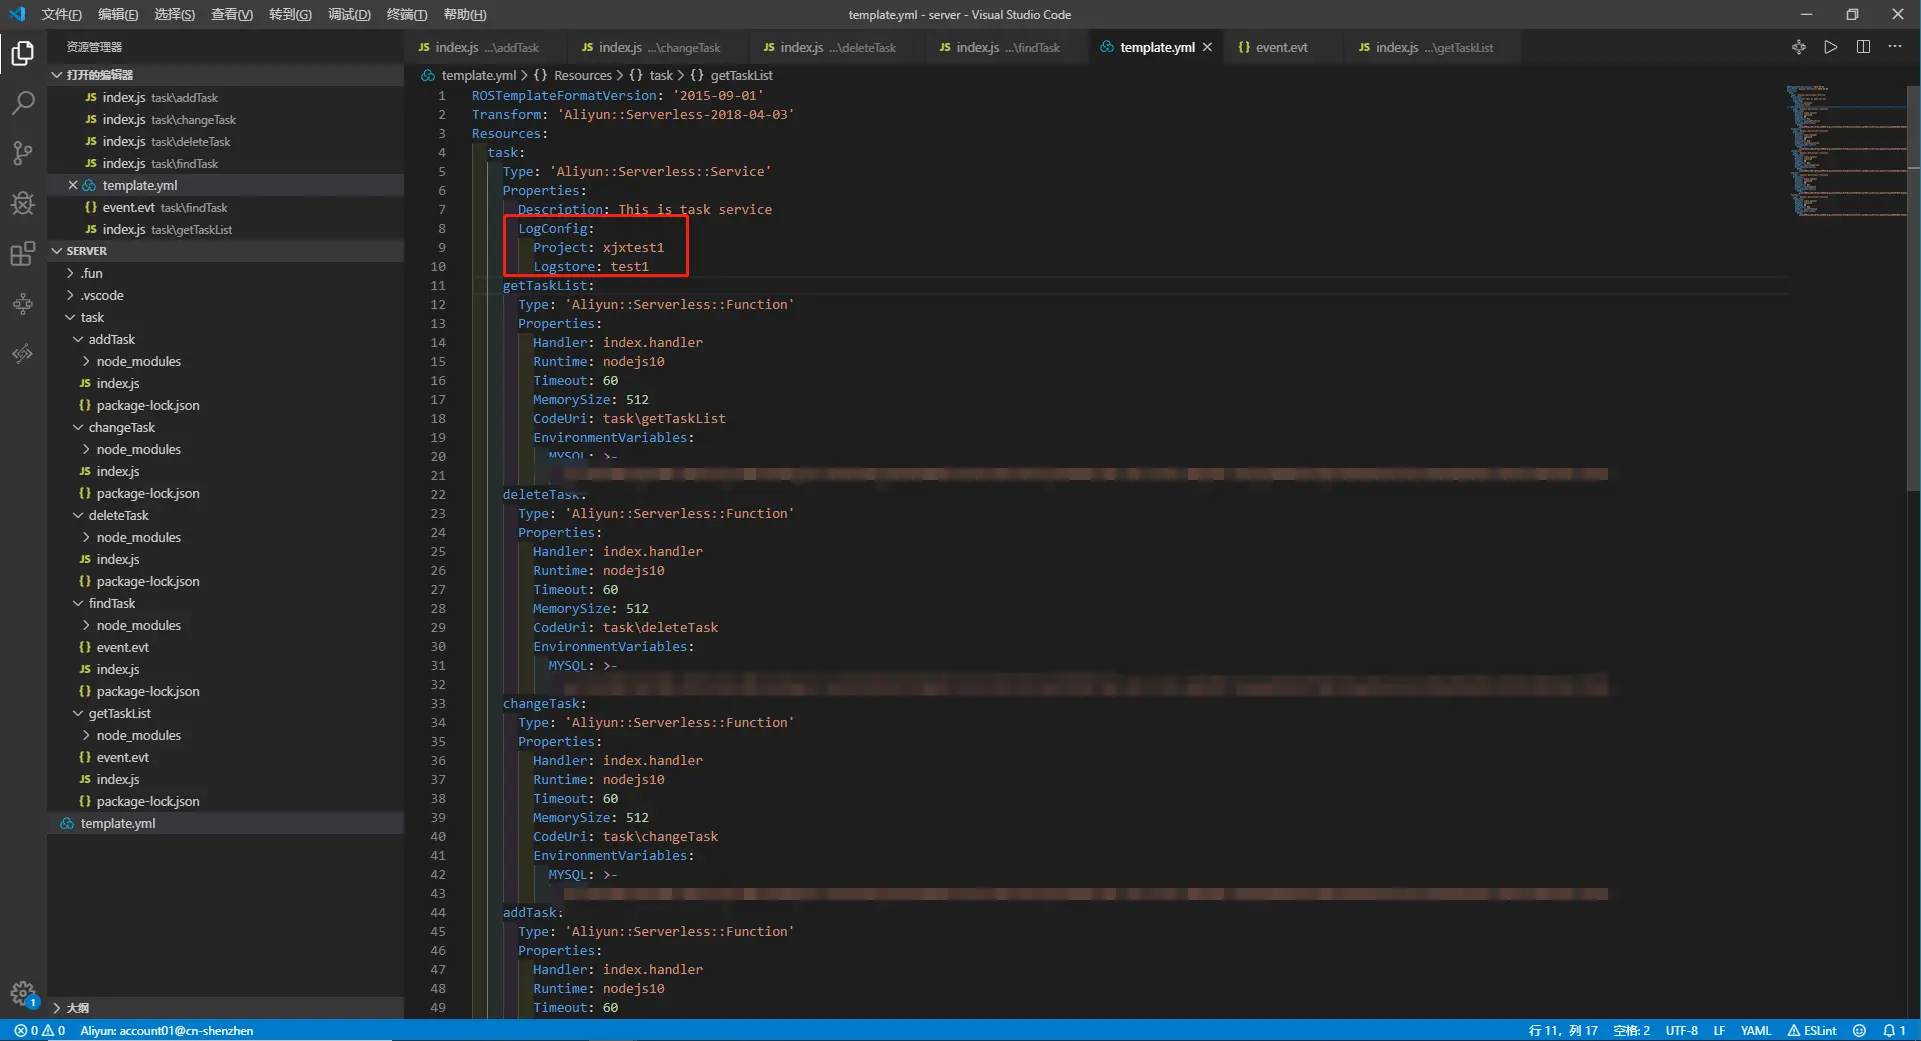1921x1041 pixels.
Task: Show errors and warnings in status bar
Action: point(40,1030)
